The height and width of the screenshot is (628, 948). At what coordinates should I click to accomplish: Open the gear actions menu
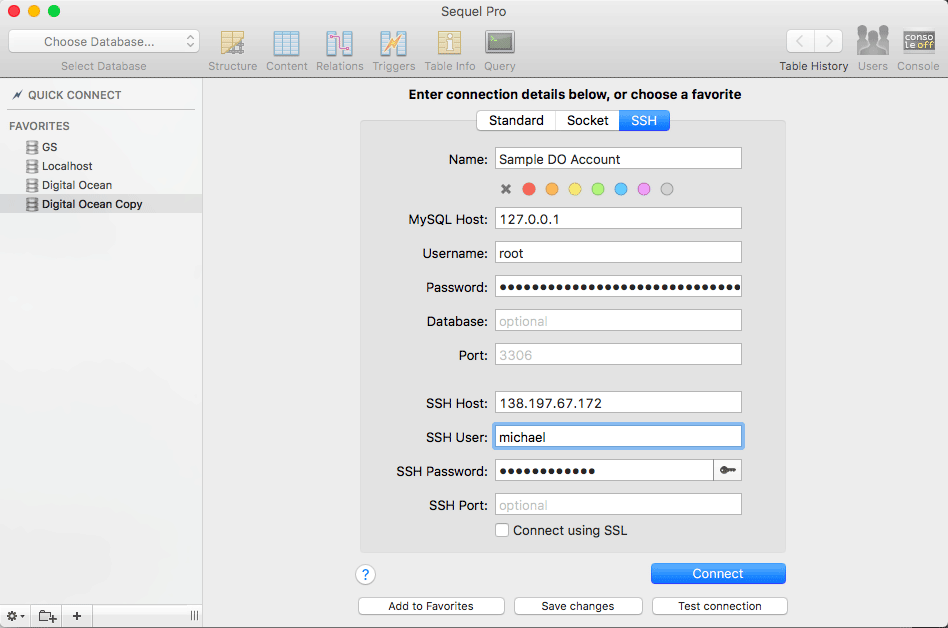[x=15, y=616]
